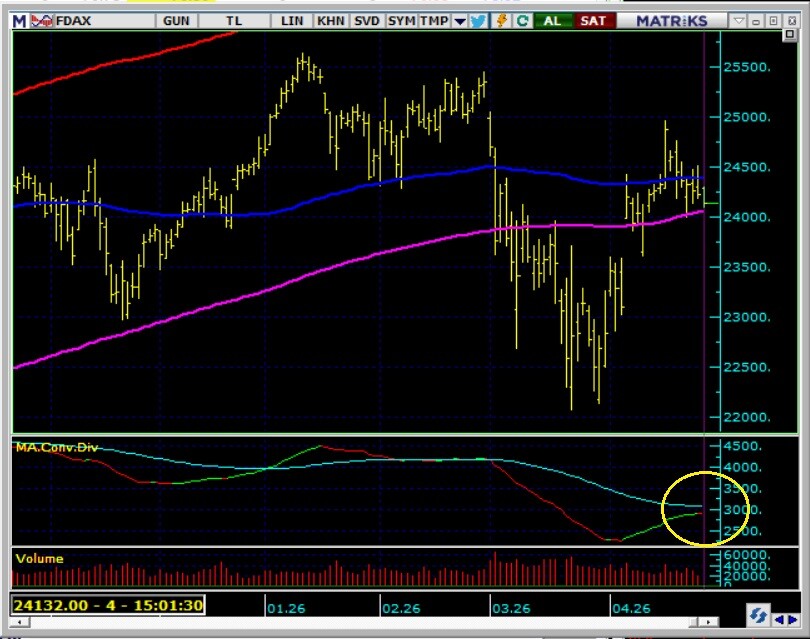Toggle the KHN button
Screen dimensions: 810x639
click(x=330, y=20)
